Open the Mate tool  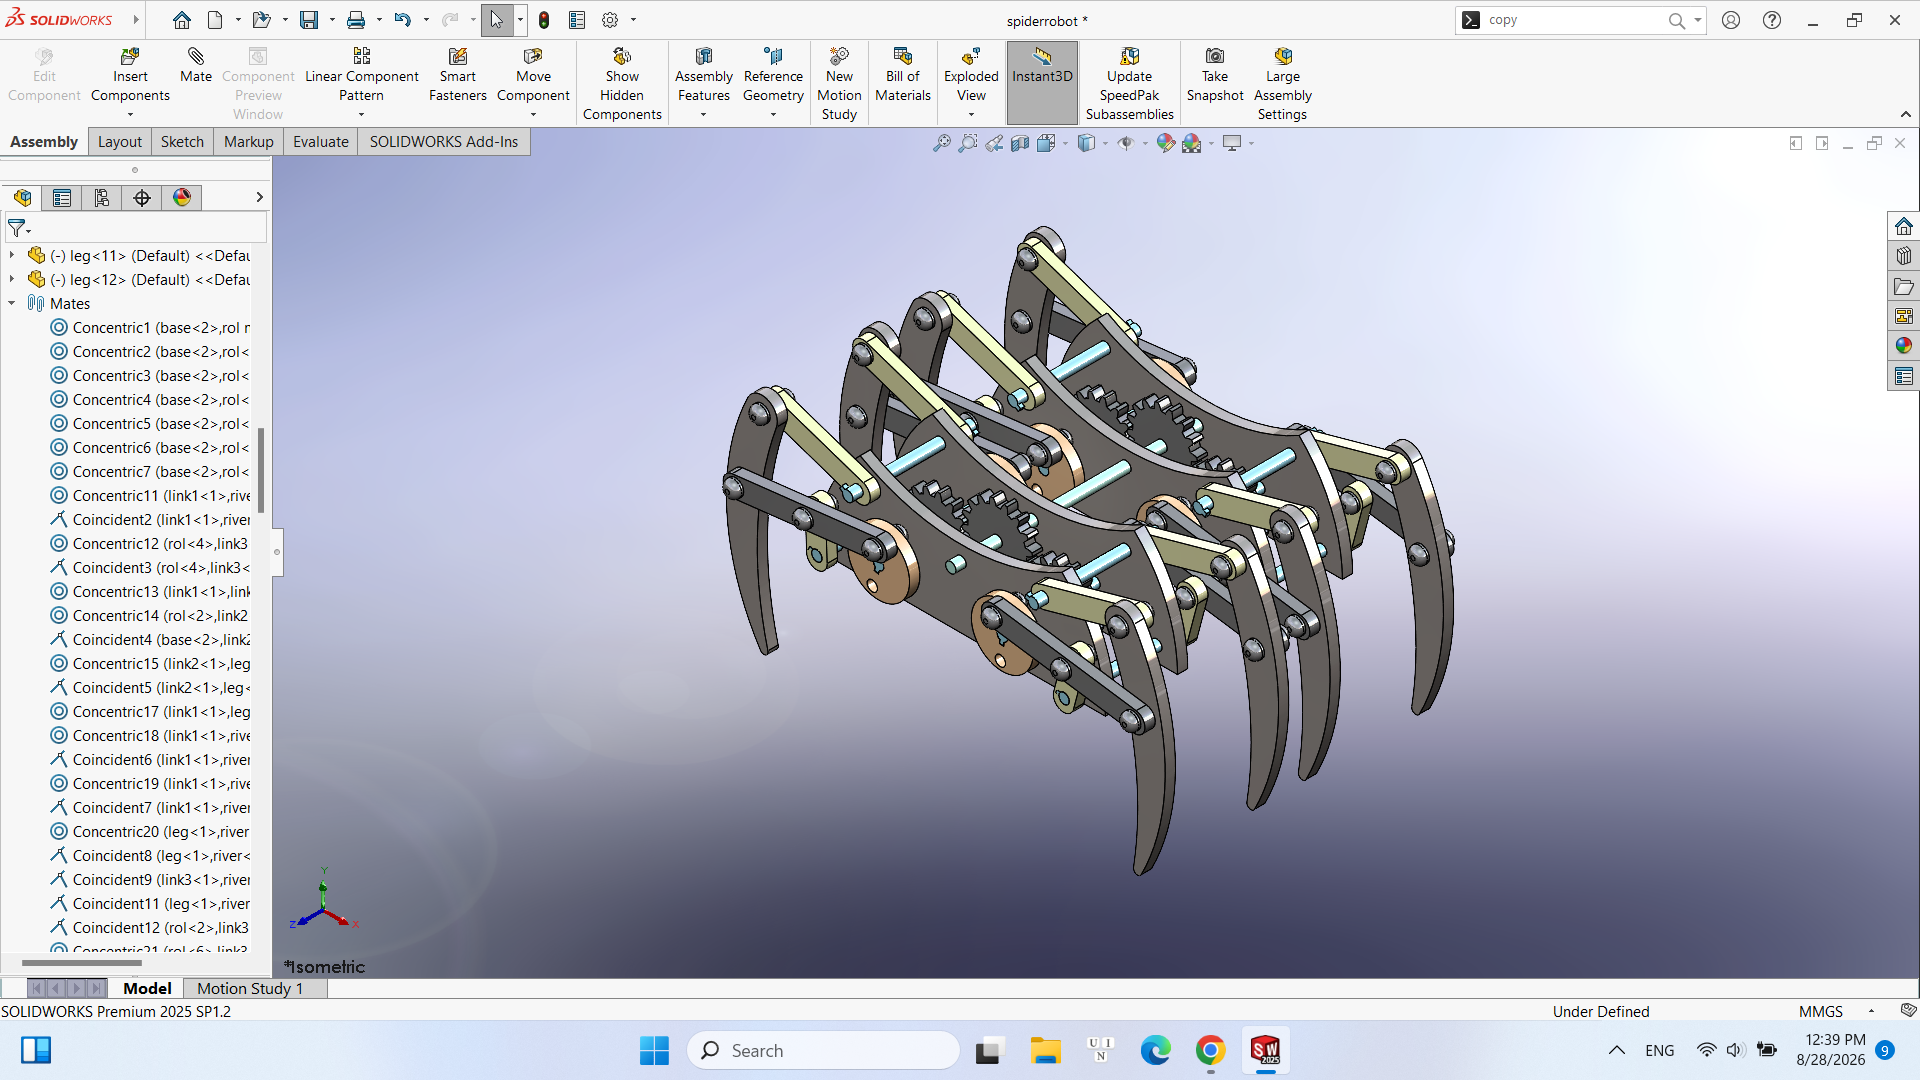pos(196,66)
